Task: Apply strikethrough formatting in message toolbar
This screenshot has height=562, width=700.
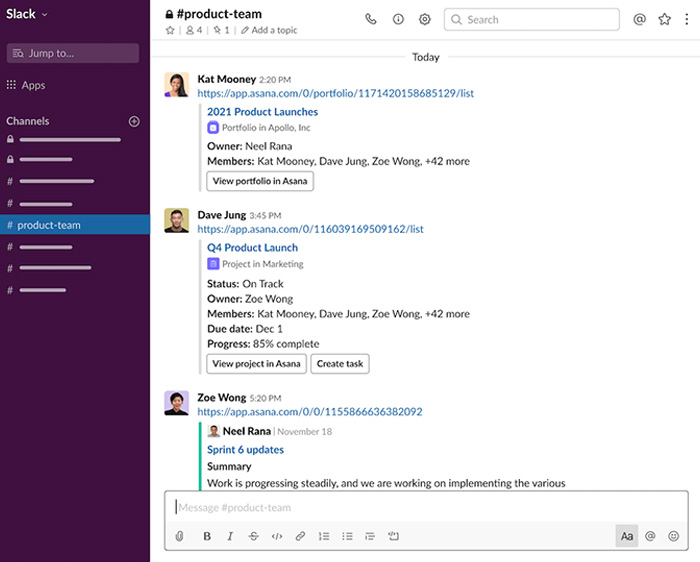Action: (x=253, y=536)
